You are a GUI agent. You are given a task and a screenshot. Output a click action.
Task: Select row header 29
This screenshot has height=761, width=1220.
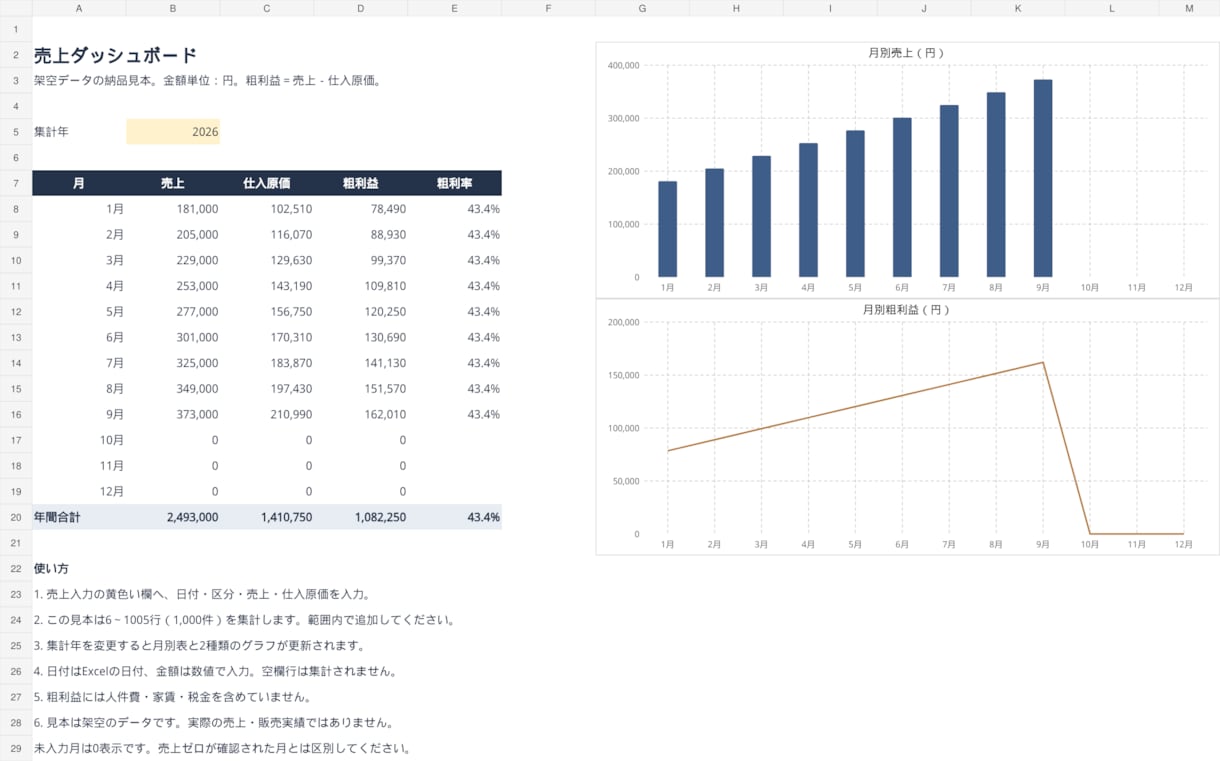pyautogui.click(x=16, y=748)
